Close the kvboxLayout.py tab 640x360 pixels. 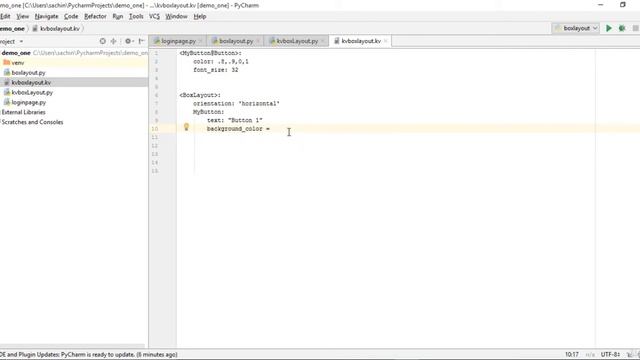(322, 41)
